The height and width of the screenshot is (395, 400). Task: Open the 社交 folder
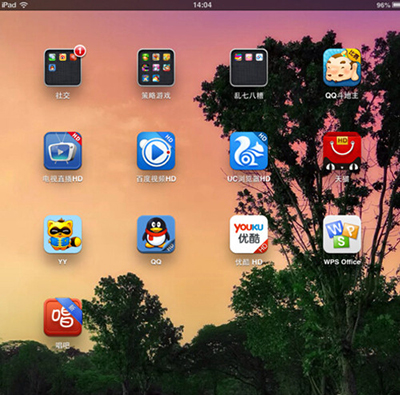(x=63, y=68)
